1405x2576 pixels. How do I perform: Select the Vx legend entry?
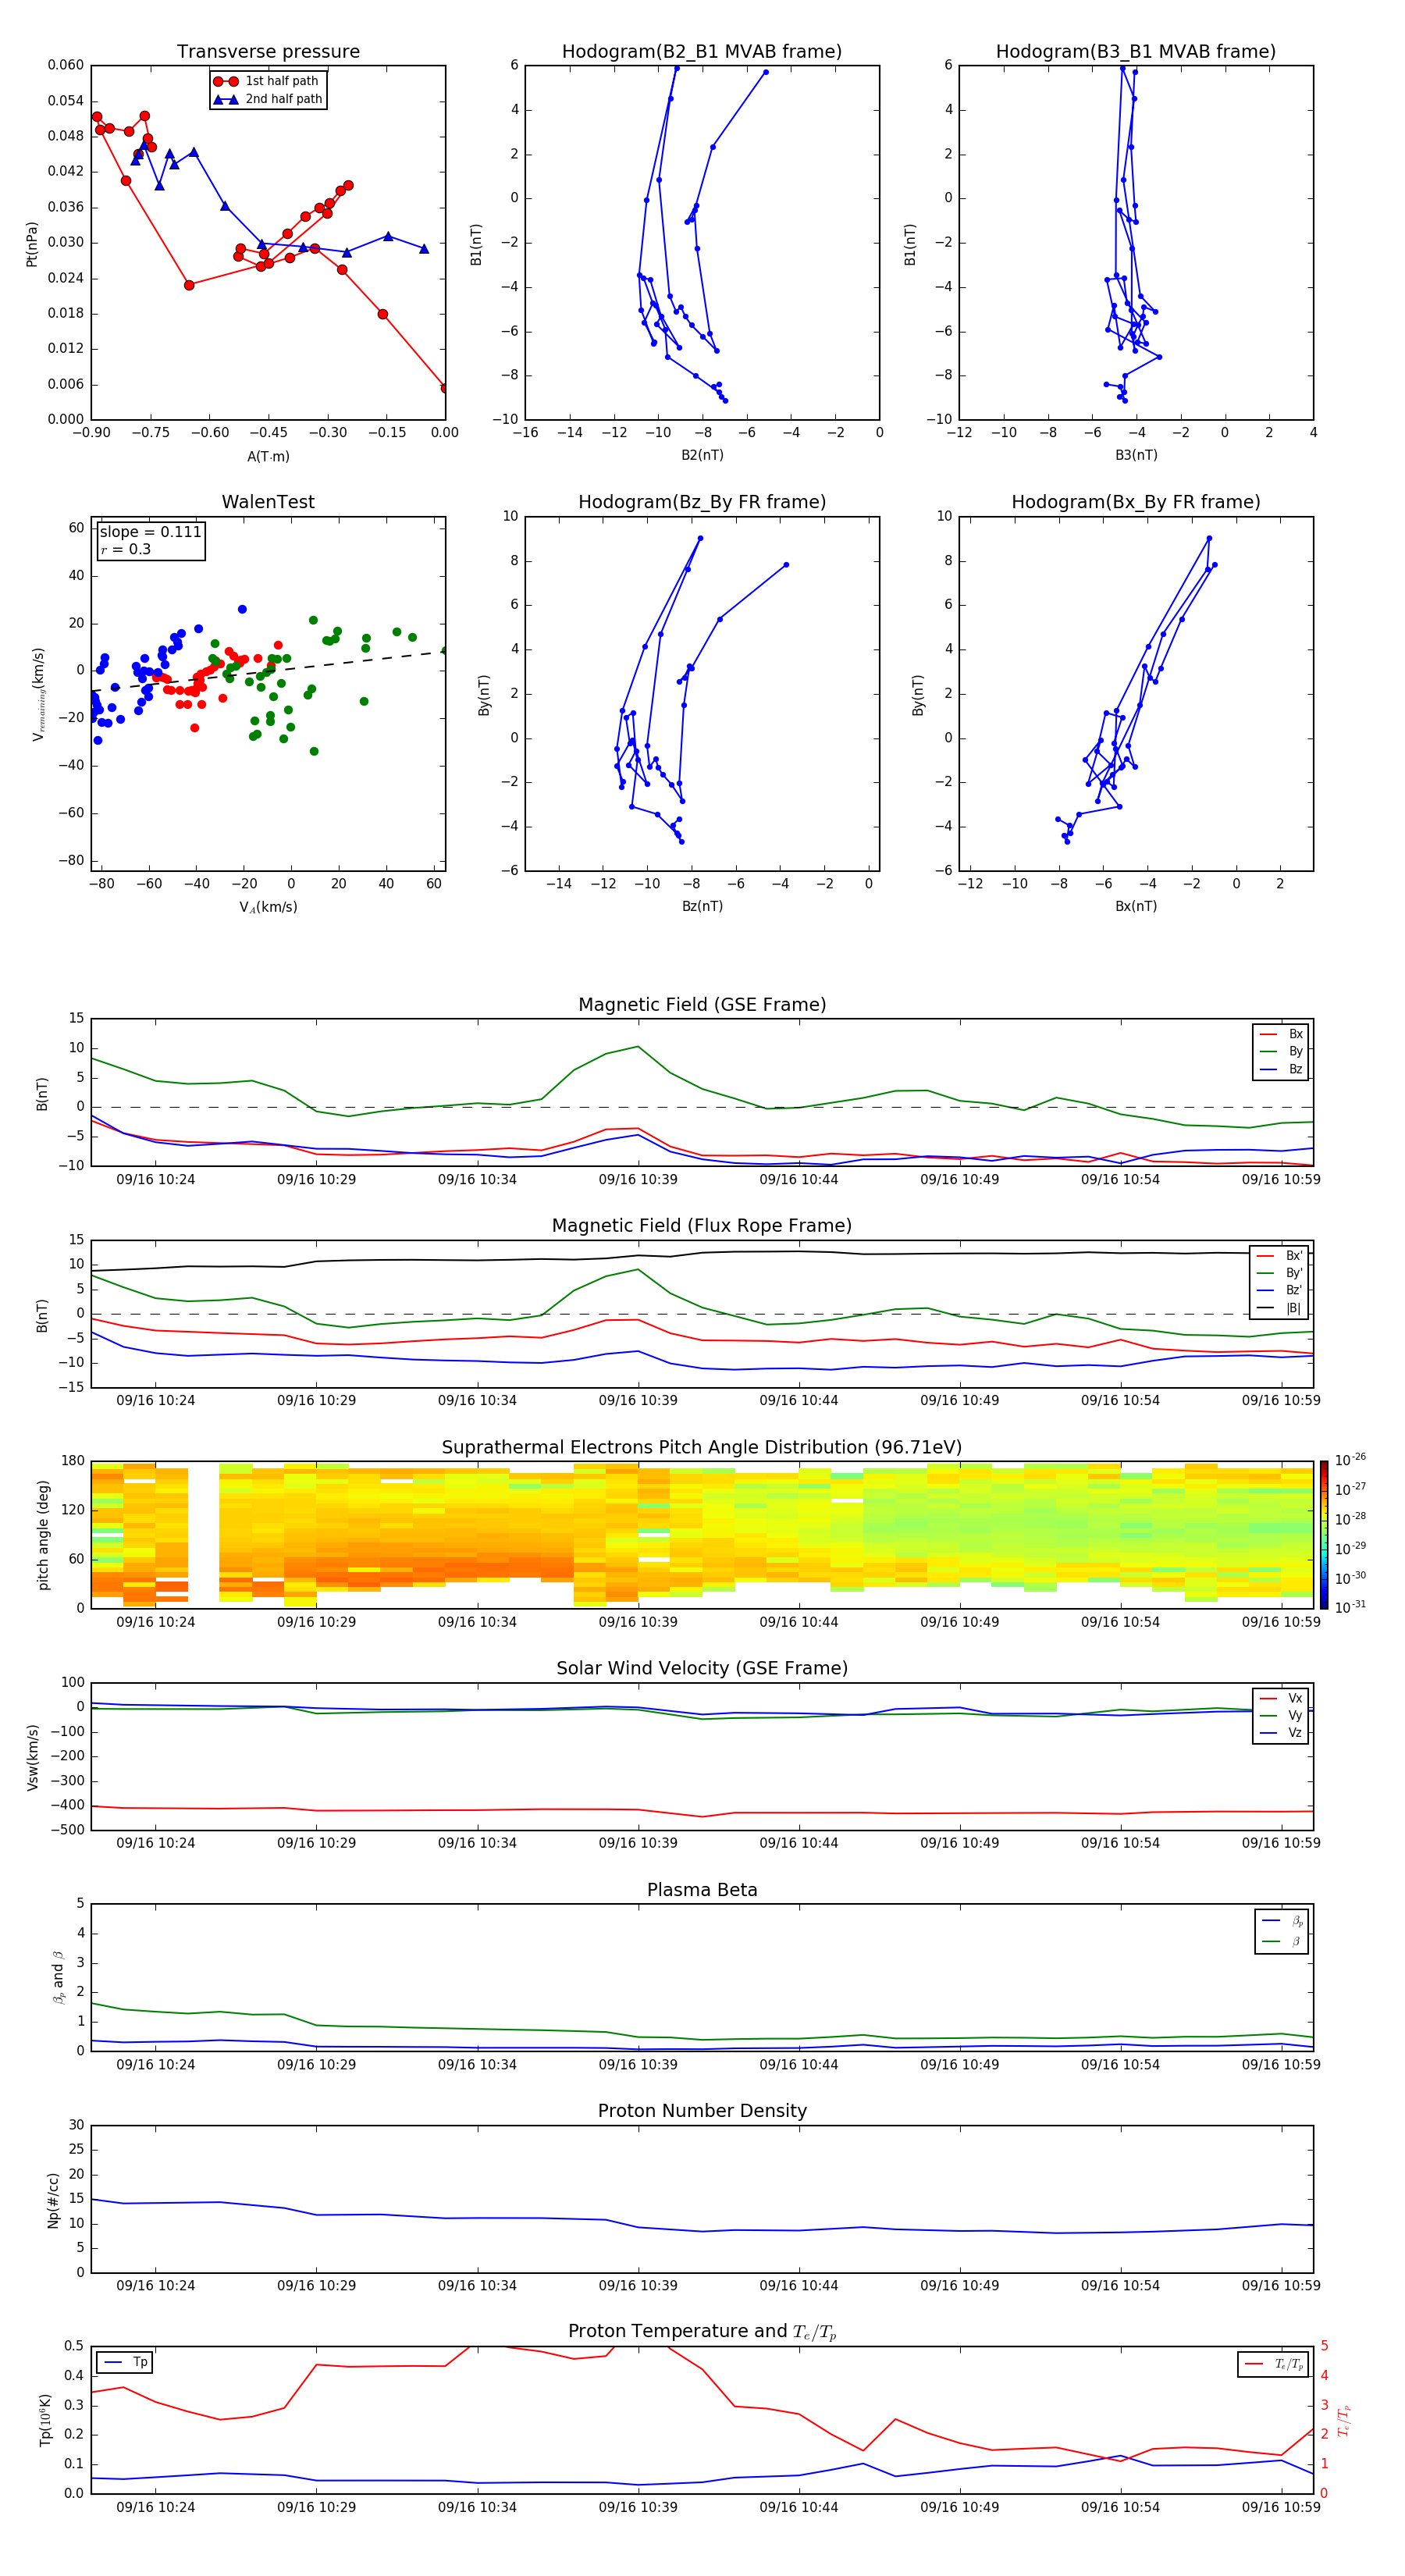coord(1281,1698)
